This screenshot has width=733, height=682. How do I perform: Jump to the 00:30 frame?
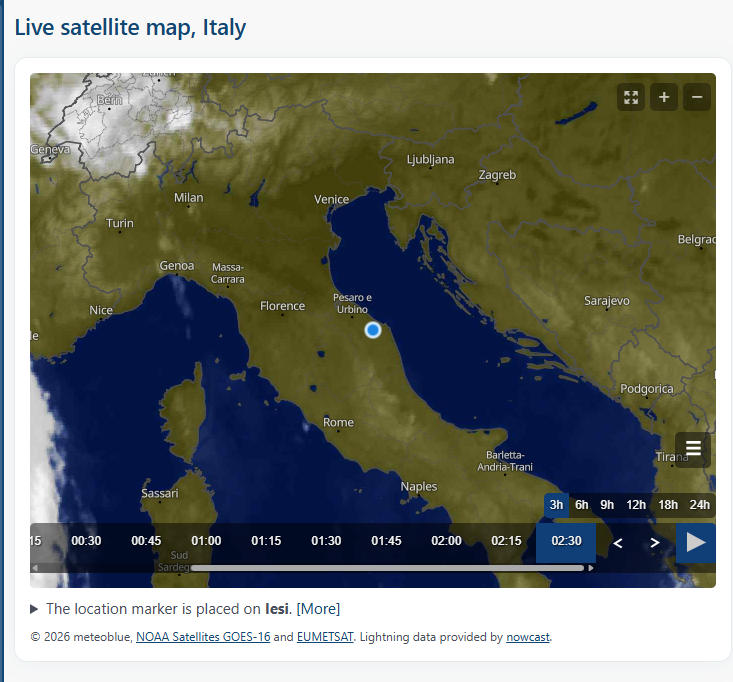point(86,541)
